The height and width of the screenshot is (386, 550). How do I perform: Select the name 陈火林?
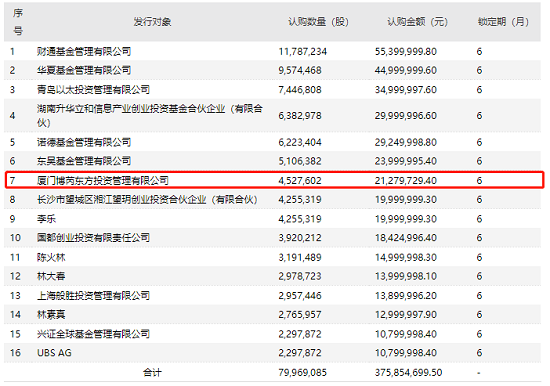(51, 257)
